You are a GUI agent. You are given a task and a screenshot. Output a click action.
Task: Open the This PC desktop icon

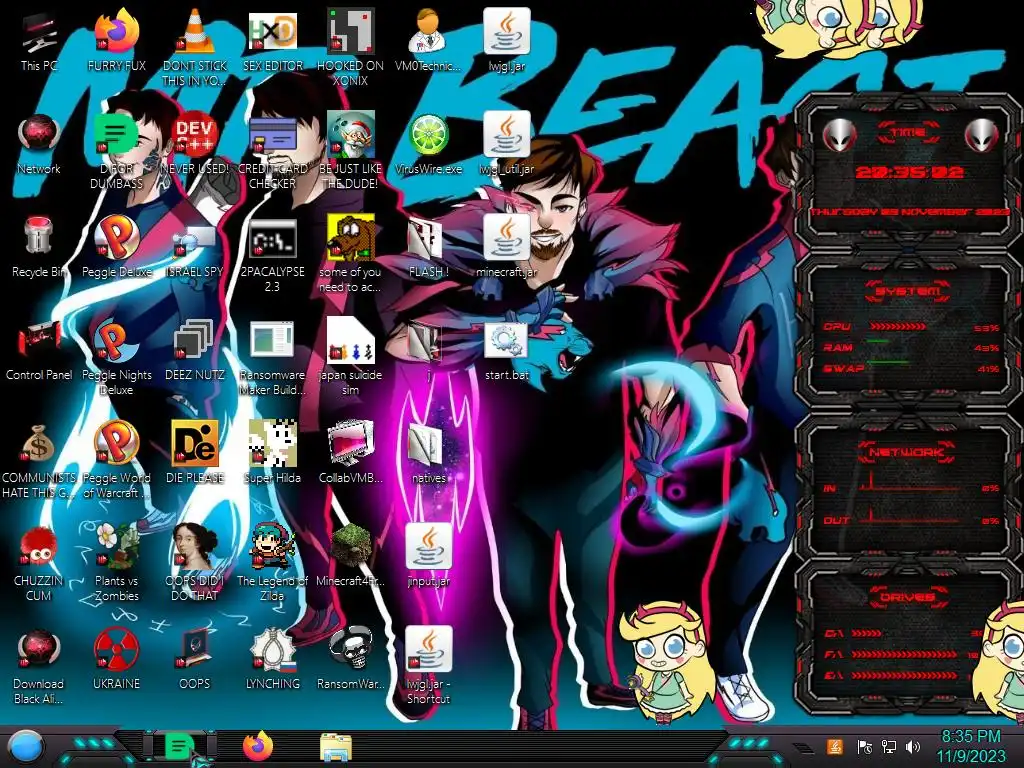(39, 41)
